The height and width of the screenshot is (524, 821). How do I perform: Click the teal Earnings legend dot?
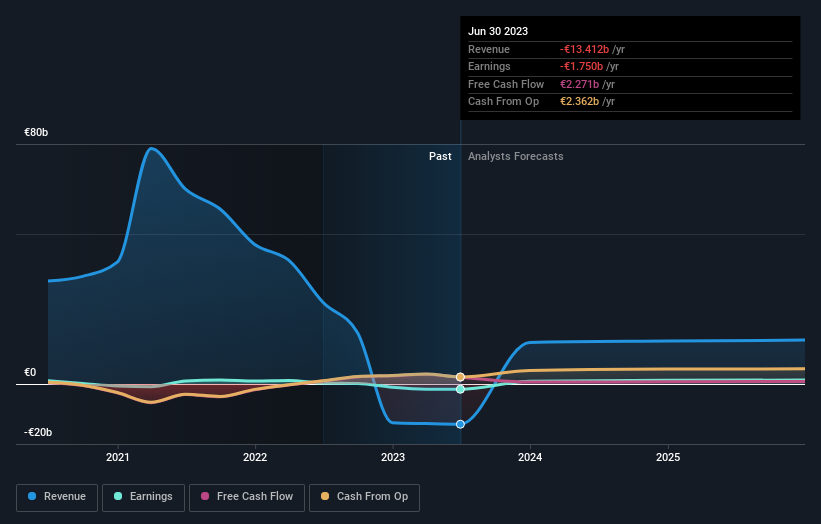coord(118,496)
